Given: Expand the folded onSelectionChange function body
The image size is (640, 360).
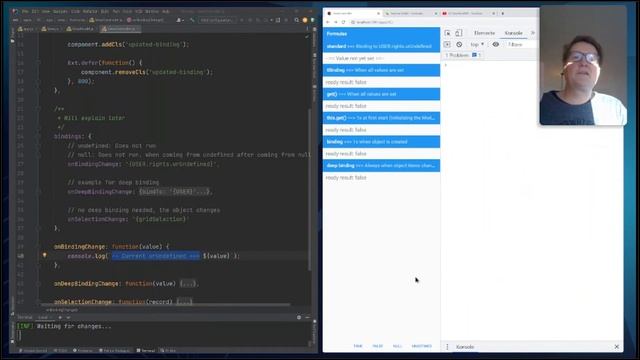Looking at the screenshot, I should click(184, 302).
